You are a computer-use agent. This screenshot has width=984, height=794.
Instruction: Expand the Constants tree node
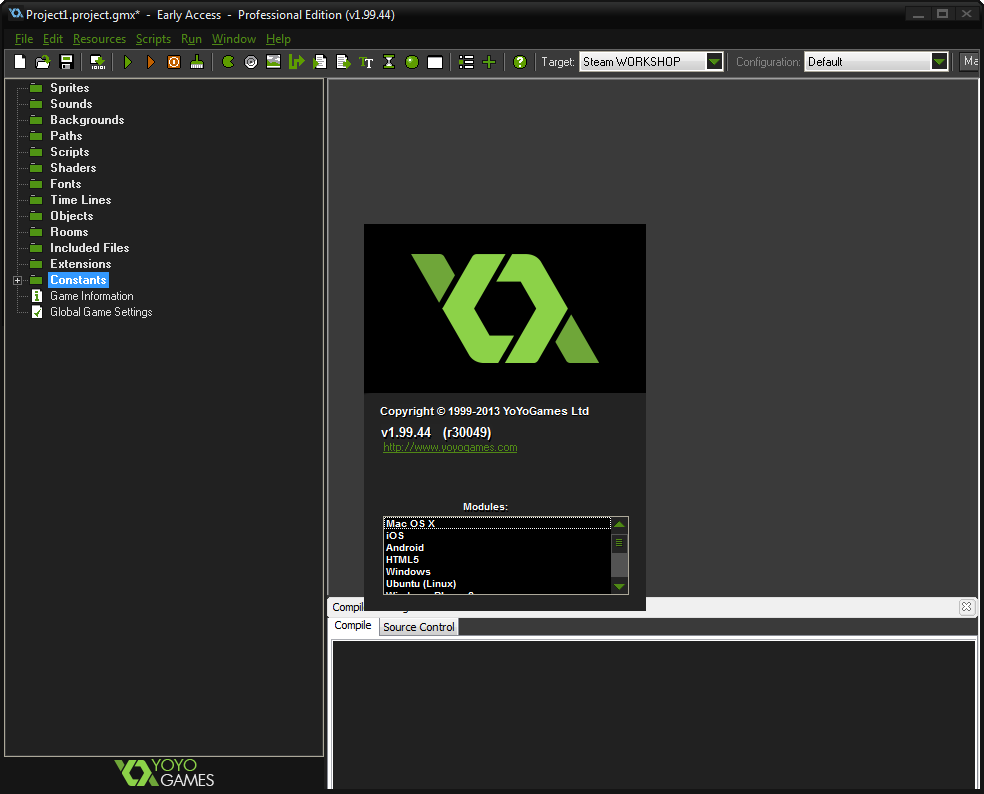[18, 280]
